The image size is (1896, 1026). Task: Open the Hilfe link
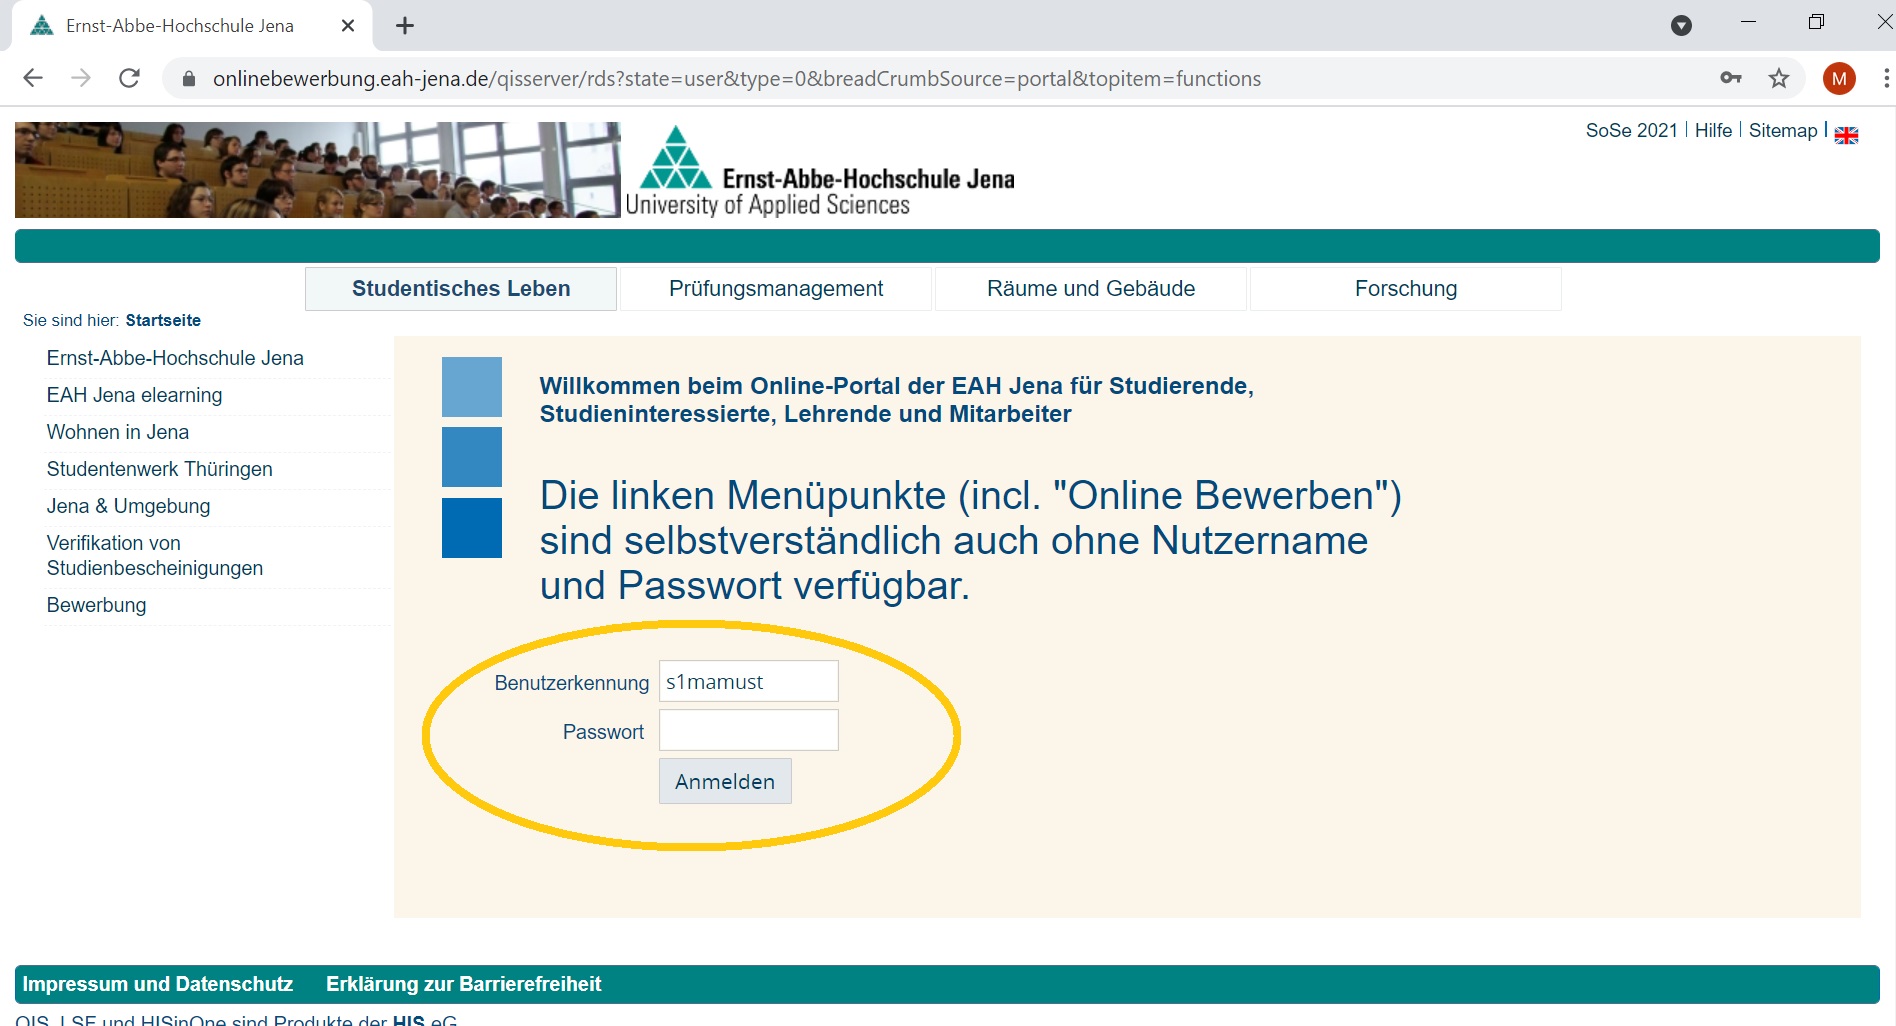pyautogui.click(x=1713, y=130)
